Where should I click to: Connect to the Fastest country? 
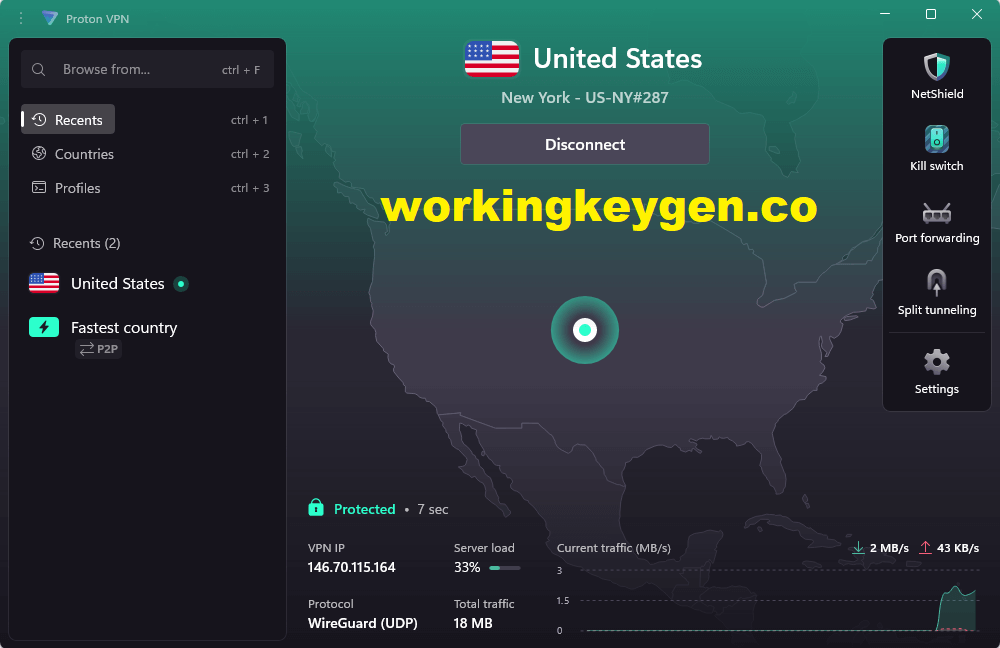(x=123, y=327)
